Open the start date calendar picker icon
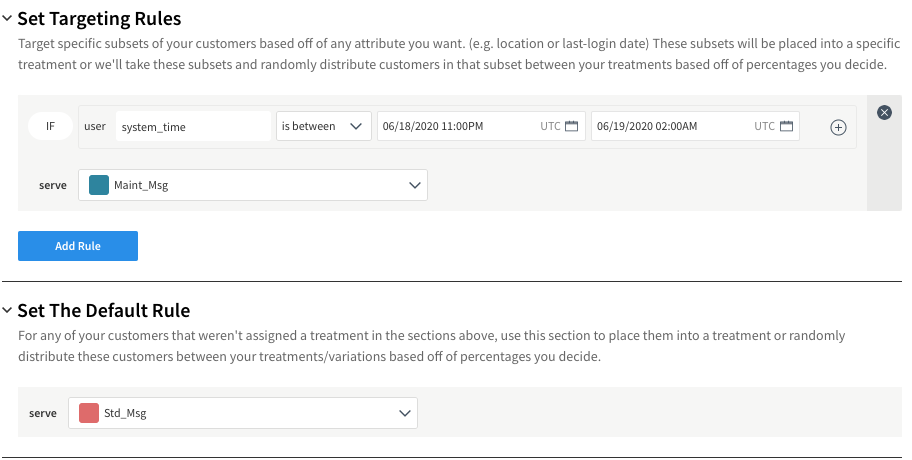Image resolution: width=912 pixels, height=460 pixels. (x=572, y=127)
